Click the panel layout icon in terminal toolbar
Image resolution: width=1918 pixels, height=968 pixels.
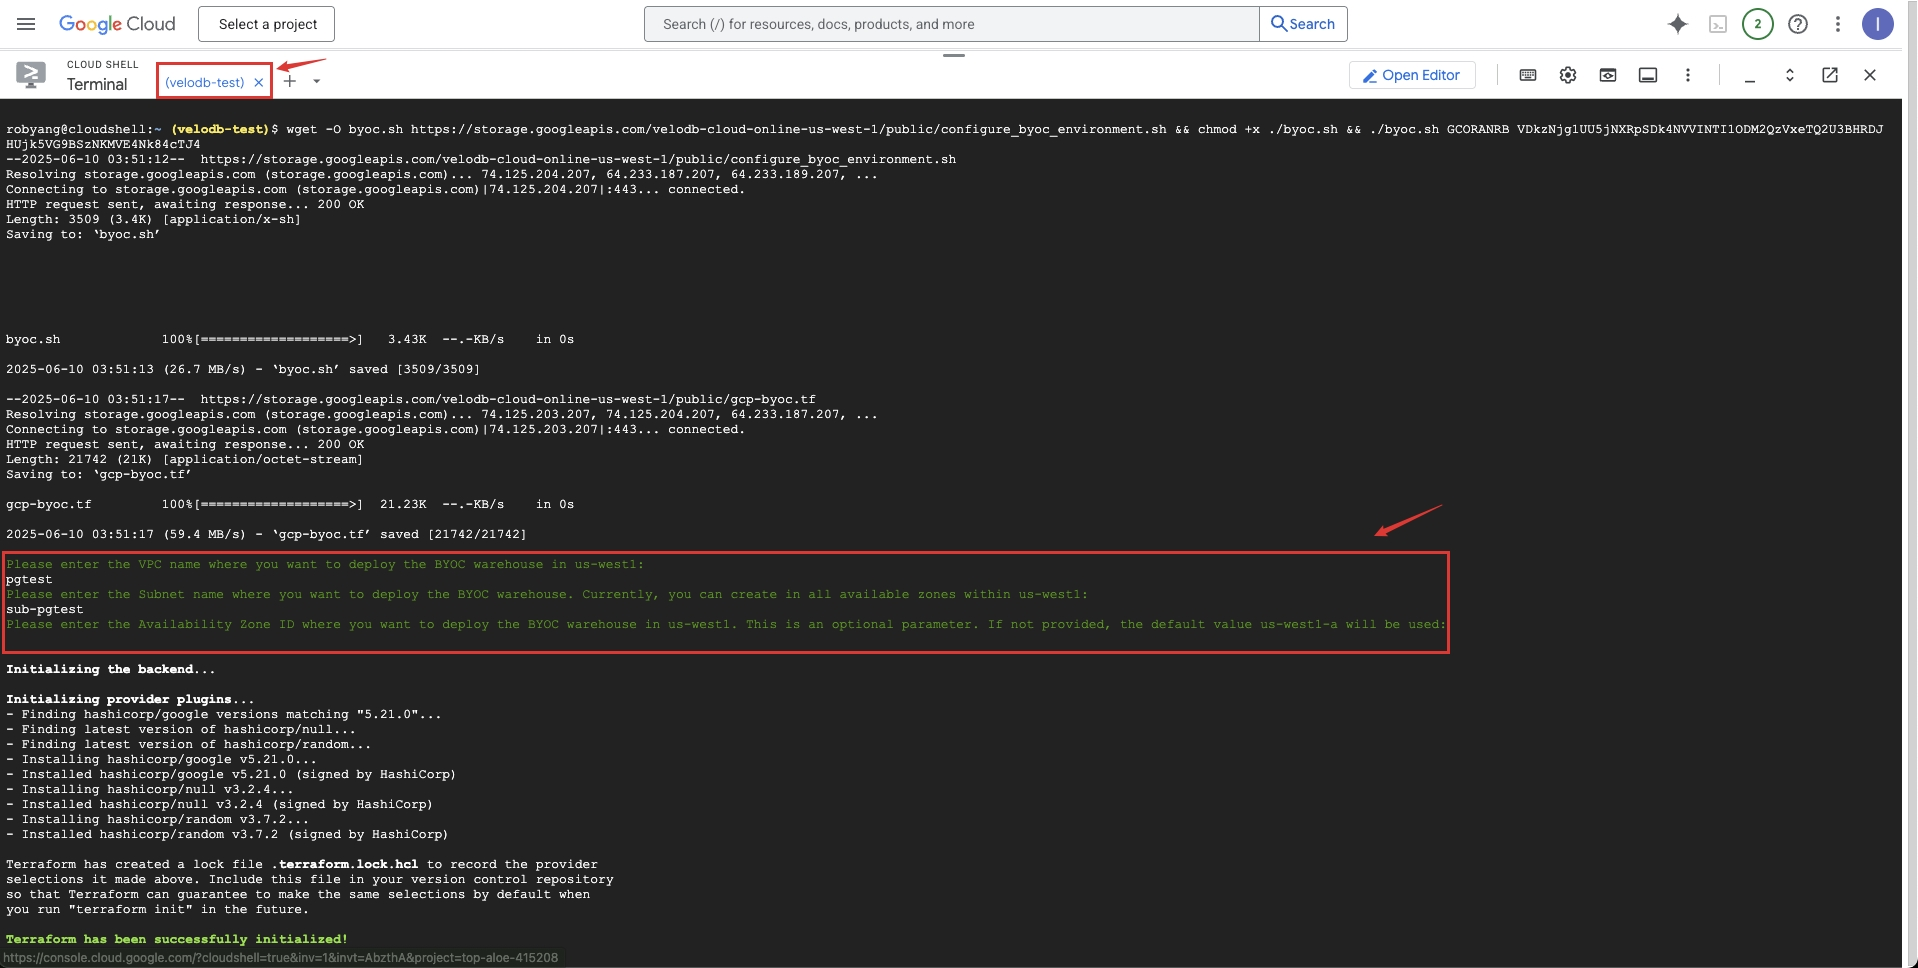[1648, 75]
